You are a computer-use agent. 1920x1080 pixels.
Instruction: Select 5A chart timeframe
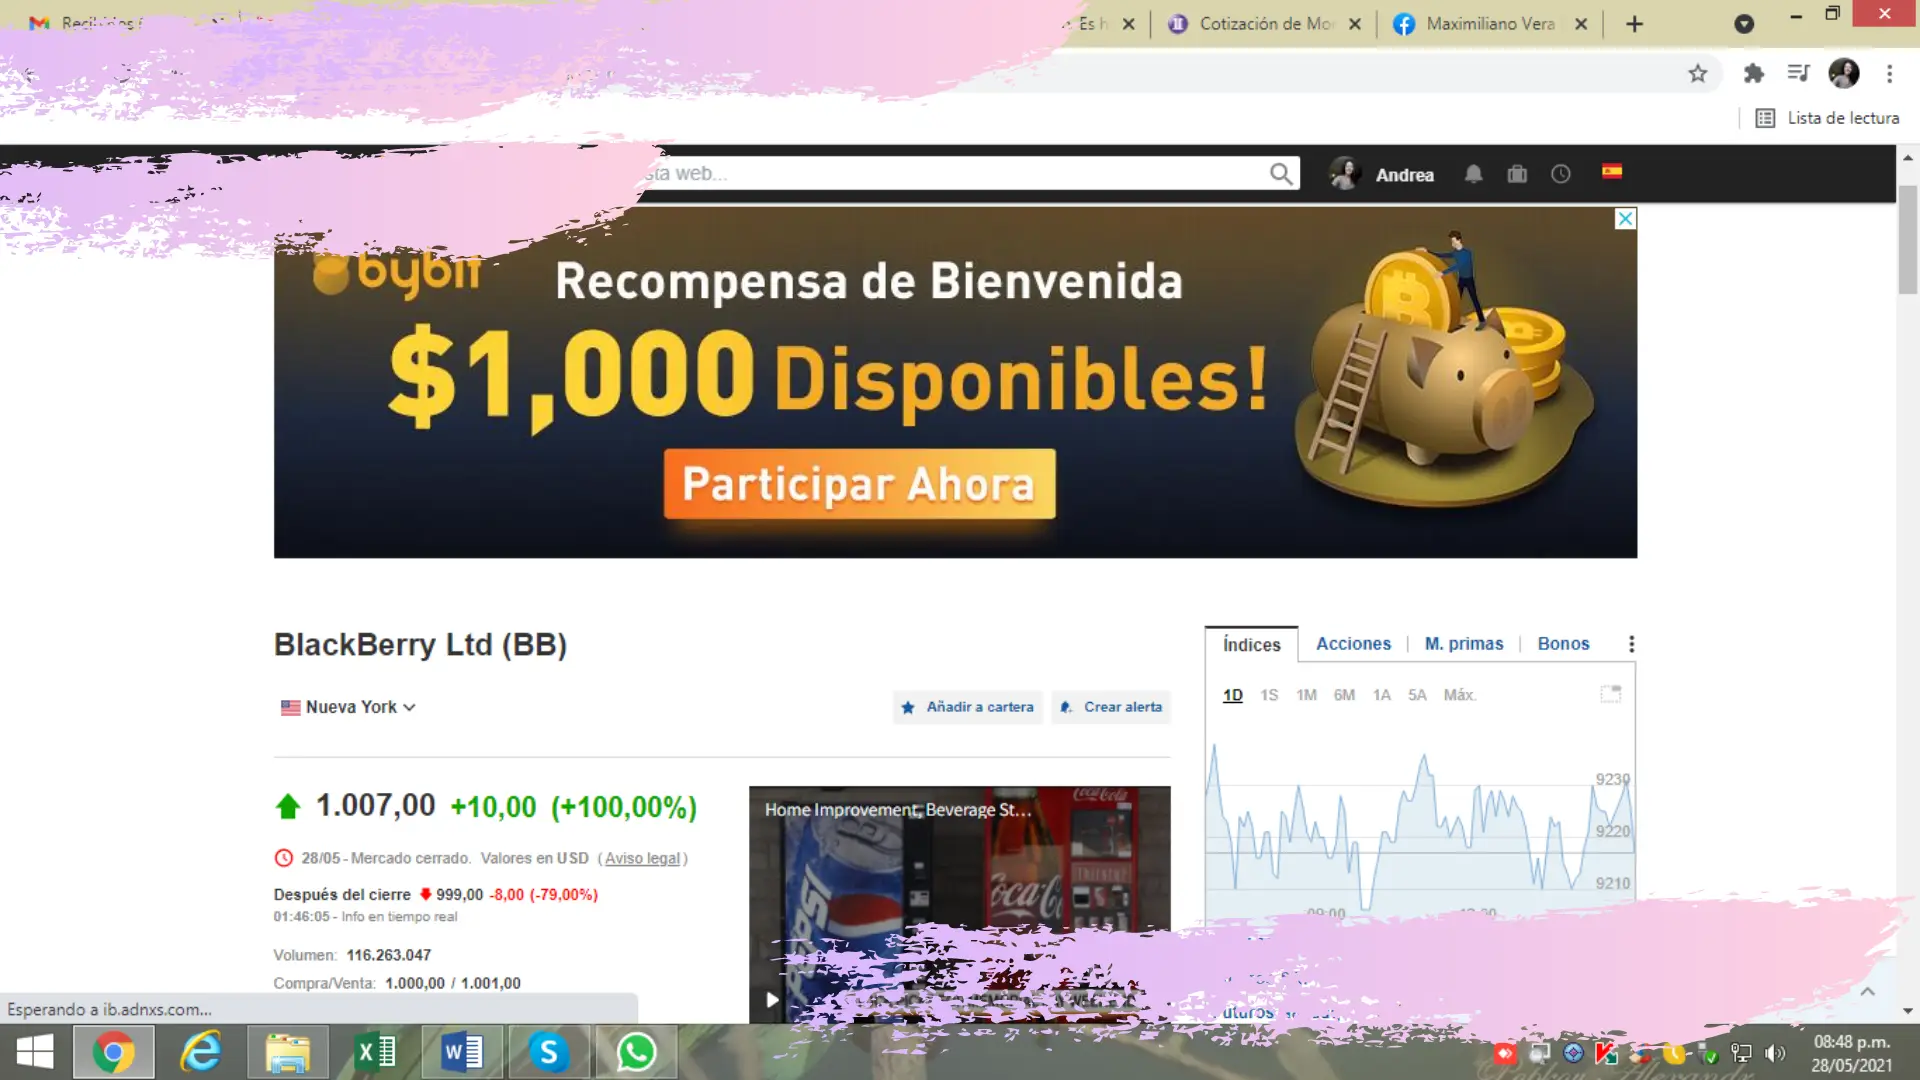coord(1417,695)
